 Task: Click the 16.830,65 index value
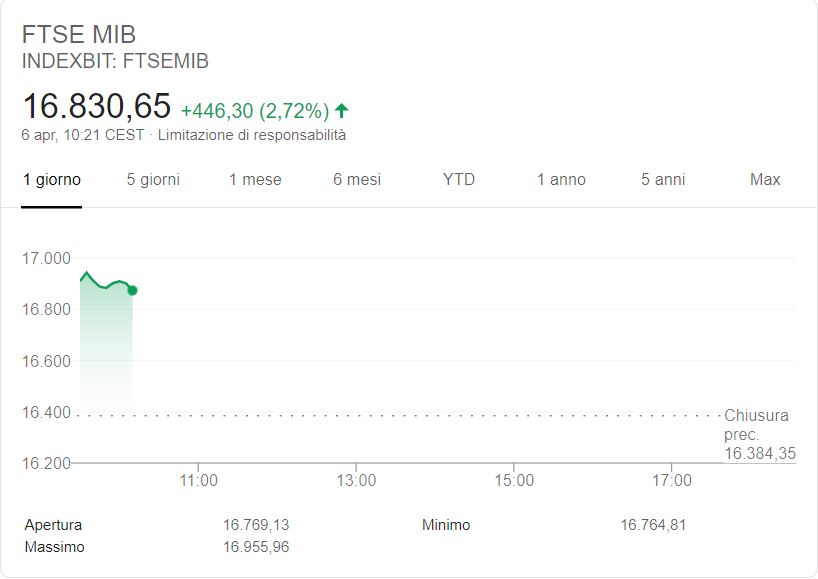coord(97,106)
